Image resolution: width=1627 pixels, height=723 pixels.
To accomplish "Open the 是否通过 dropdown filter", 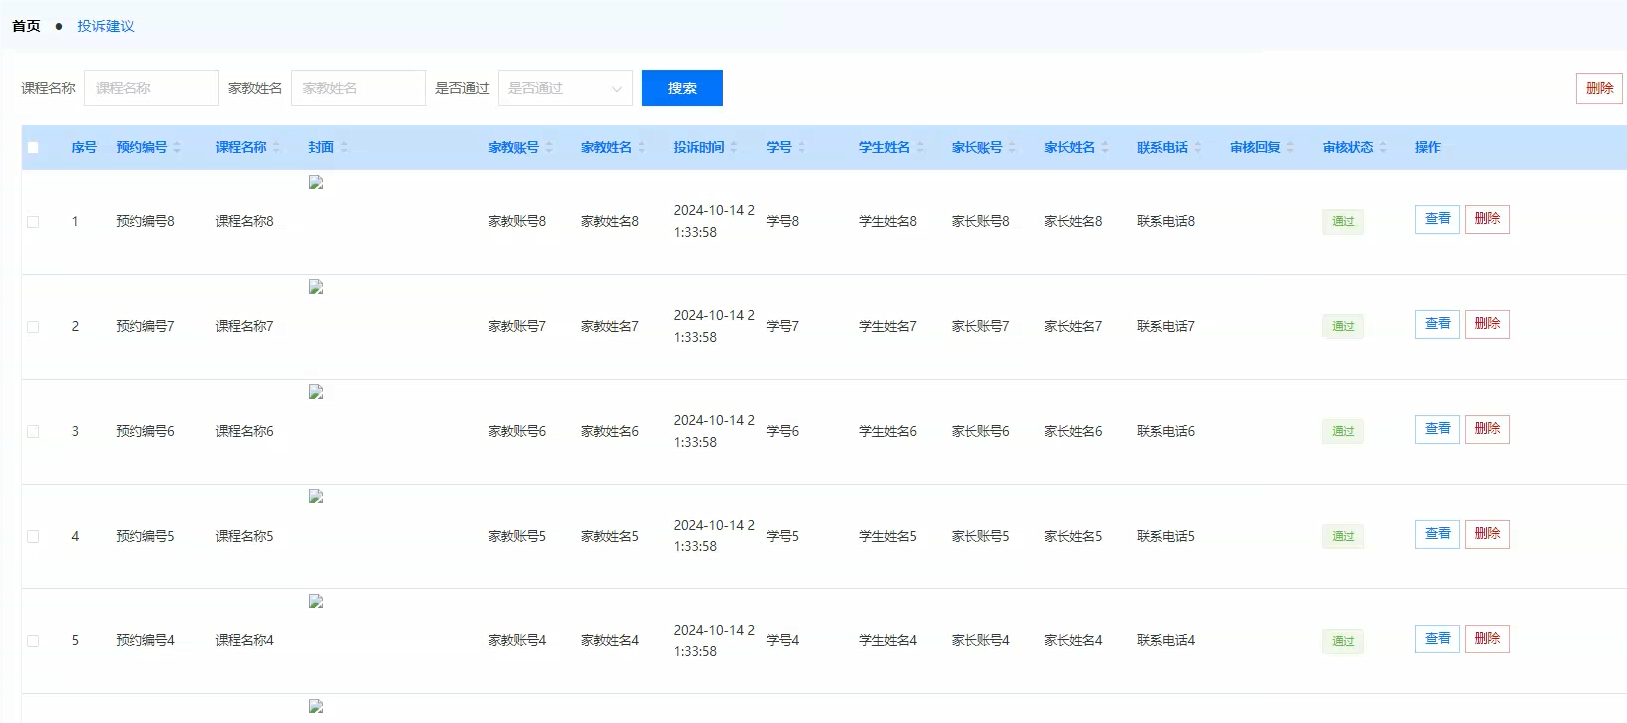I will click(565, 88).
